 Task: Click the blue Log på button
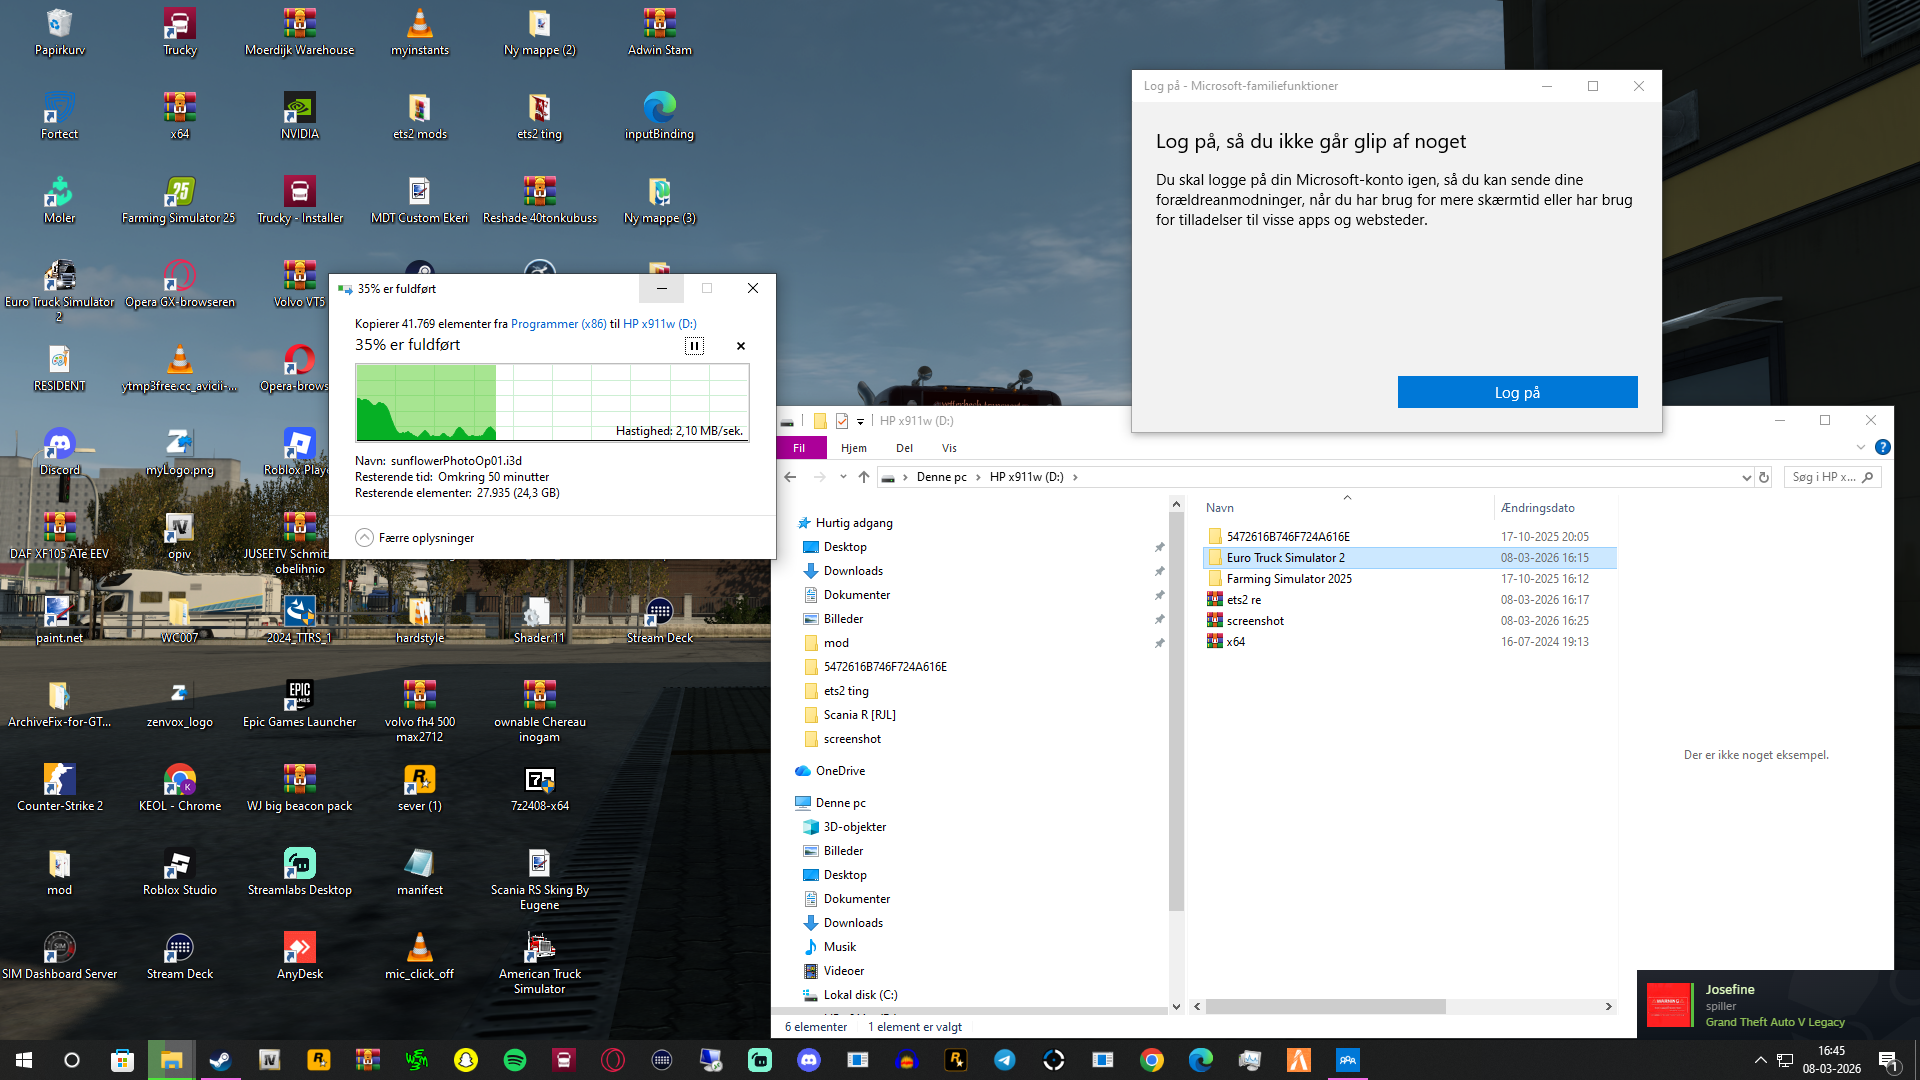coord(1517,392)
